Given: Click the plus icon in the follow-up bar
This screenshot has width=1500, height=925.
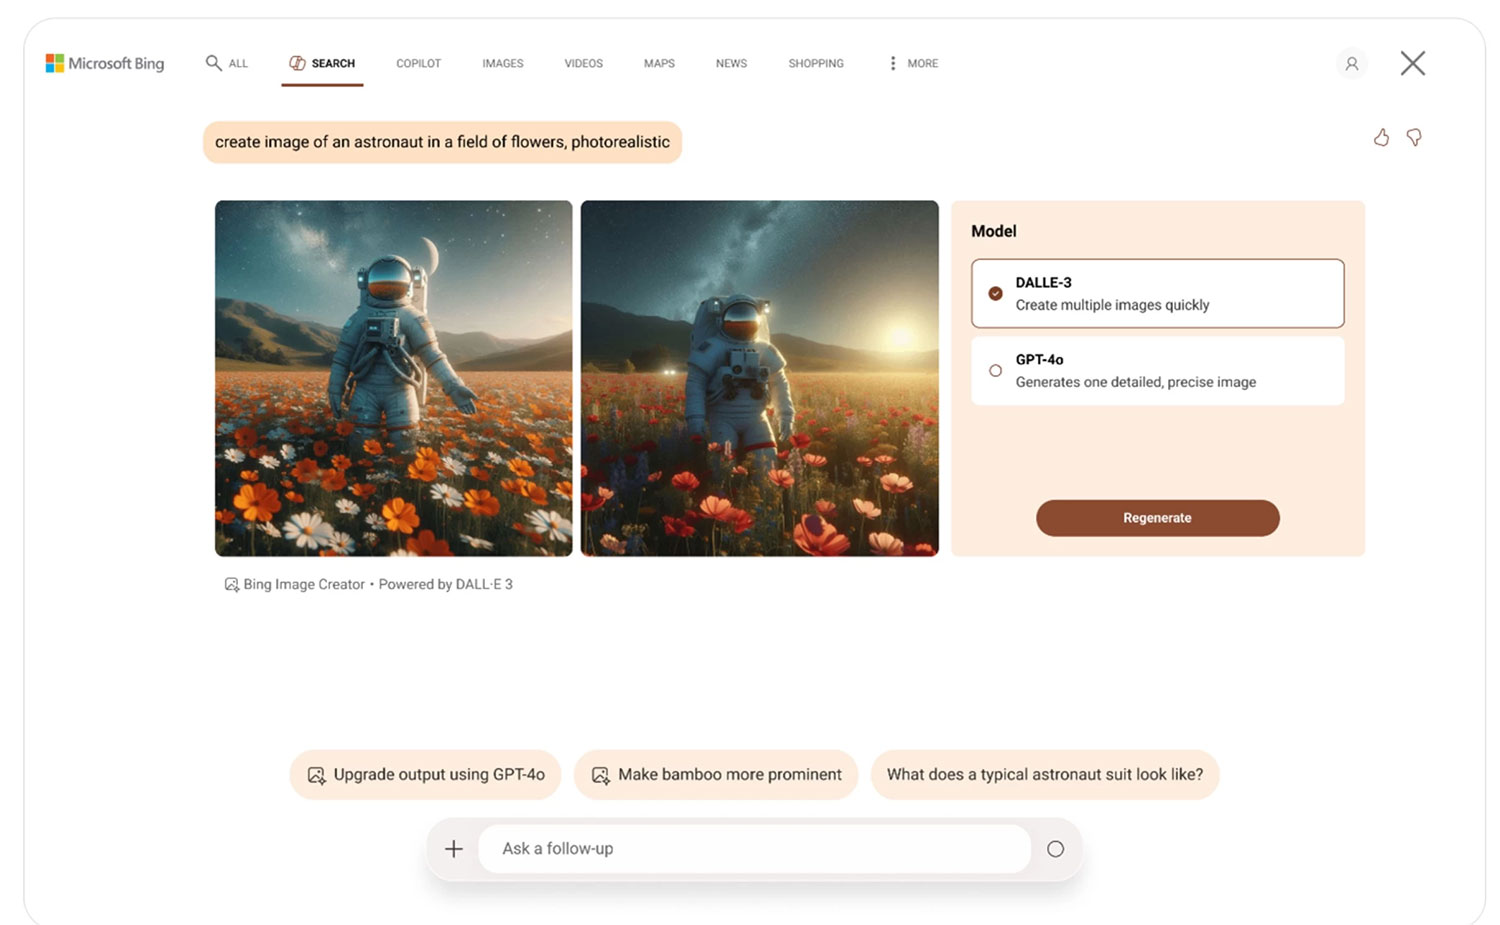Looking at the screenshot, I should pos(453,848).
